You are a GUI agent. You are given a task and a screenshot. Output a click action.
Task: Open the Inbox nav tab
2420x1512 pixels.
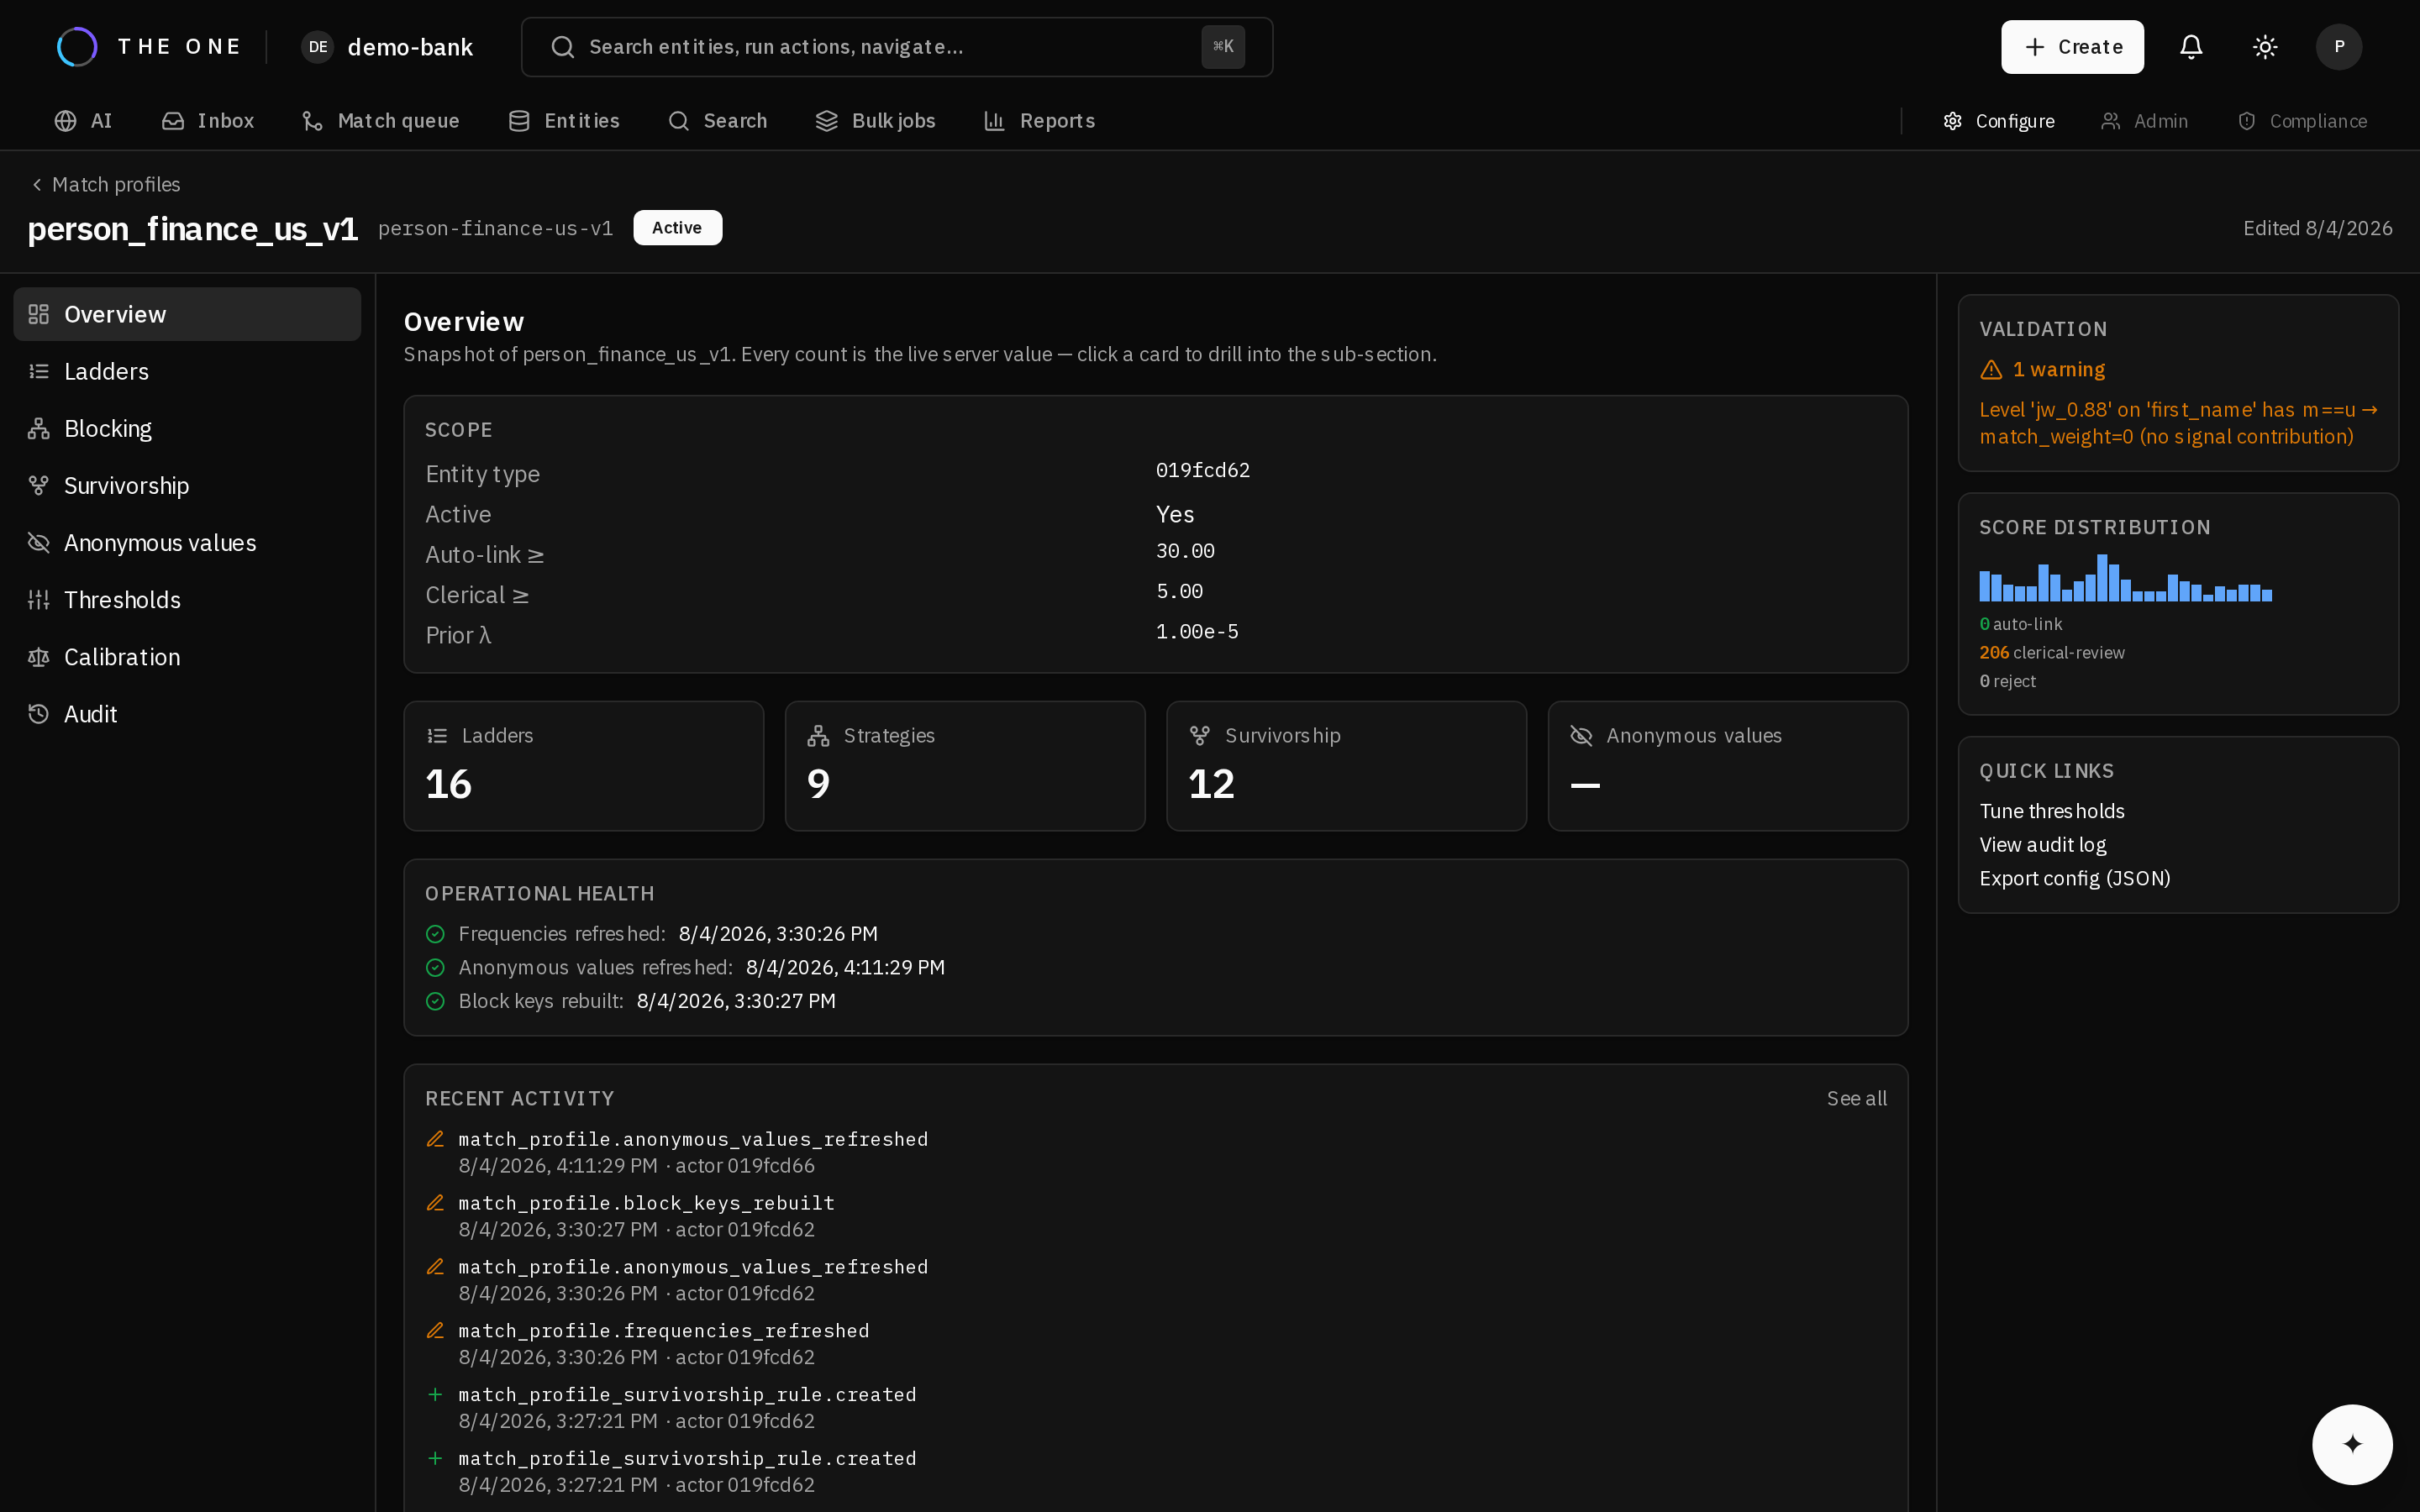point(208,121)
